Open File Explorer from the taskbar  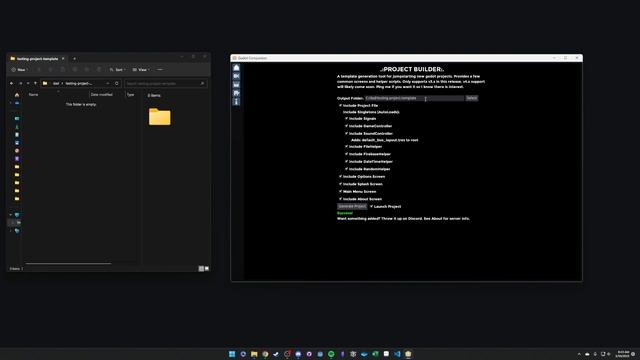point(254,354)
